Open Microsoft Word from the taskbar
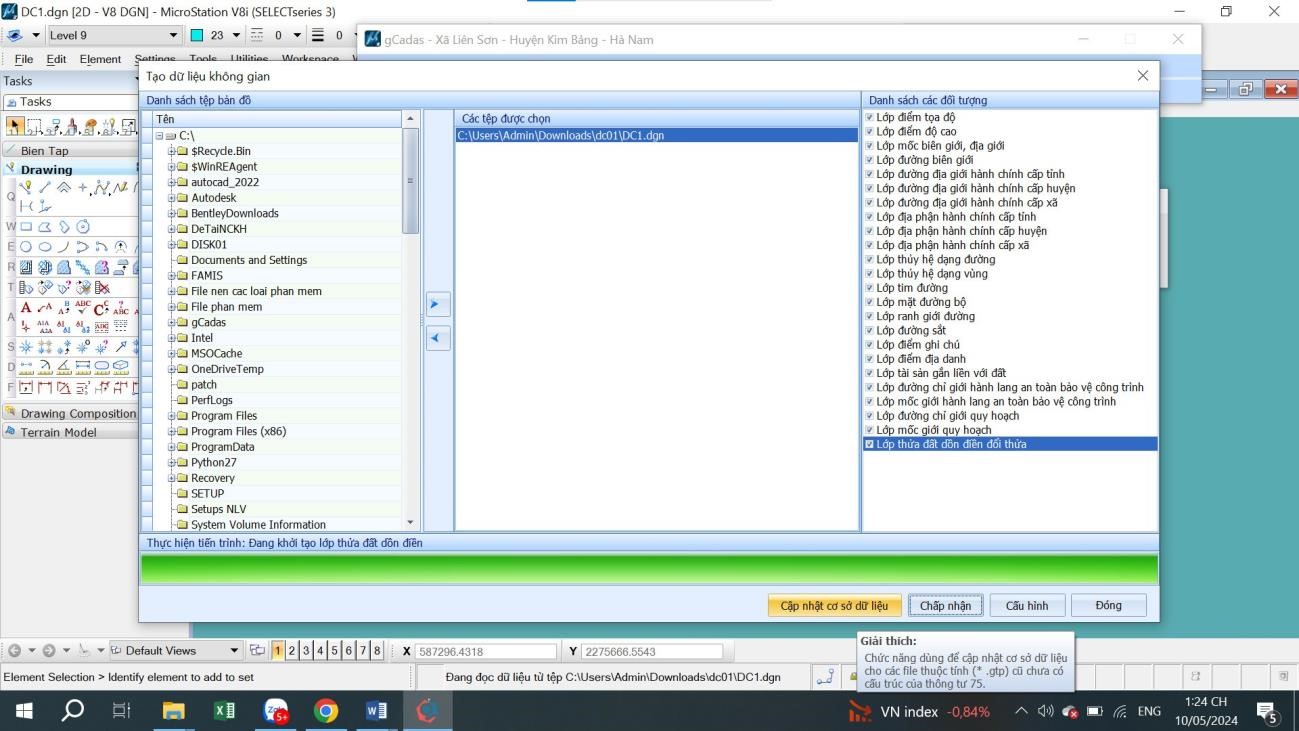The height and width of the screenshot is (731, 1299). click(x=377, y=711)
